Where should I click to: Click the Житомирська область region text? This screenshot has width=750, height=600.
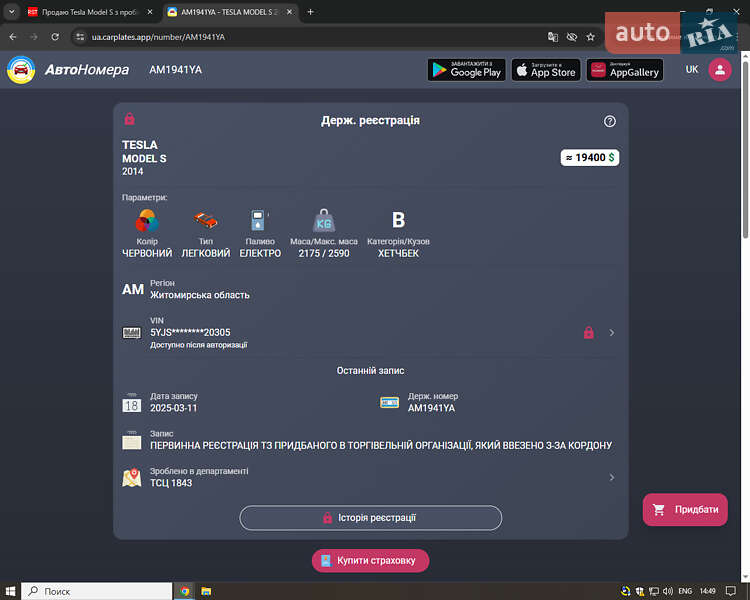(x=200, y=295)
